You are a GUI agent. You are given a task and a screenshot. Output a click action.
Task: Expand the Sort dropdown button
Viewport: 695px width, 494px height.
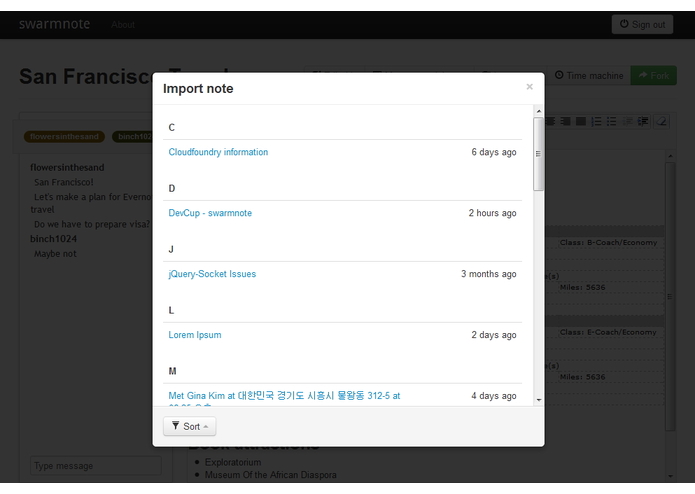189,426
